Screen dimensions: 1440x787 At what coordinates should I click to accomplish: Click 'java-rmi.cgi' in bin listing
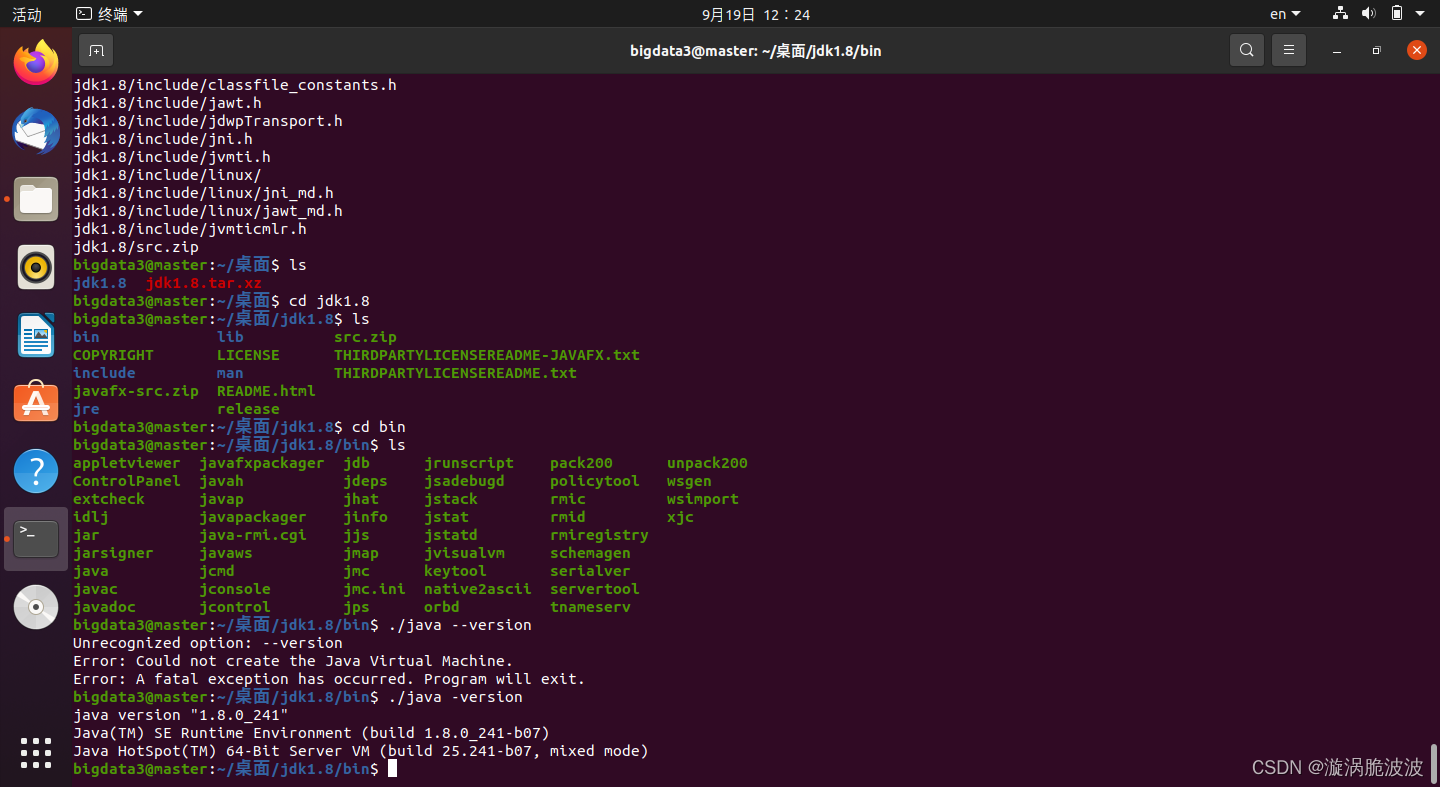pos(253,535)
